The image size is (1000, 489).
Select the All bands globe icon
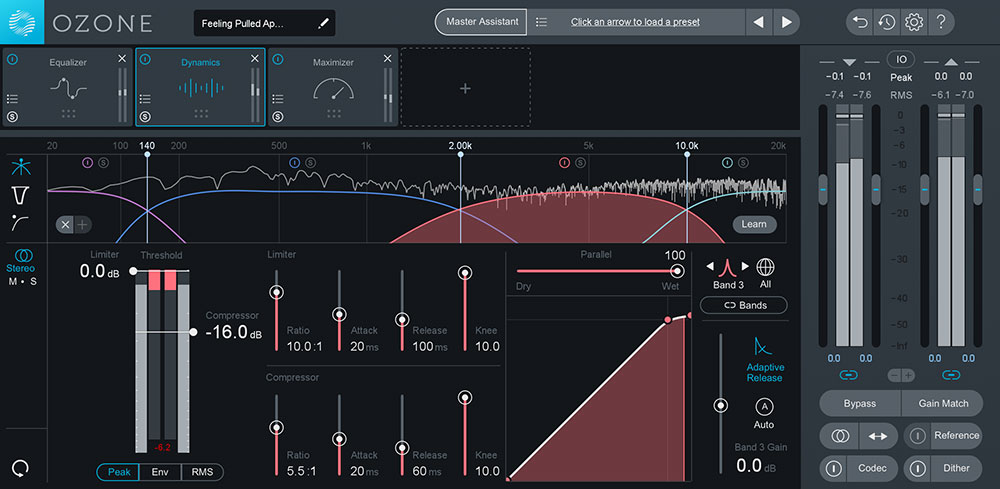point(765,267)
